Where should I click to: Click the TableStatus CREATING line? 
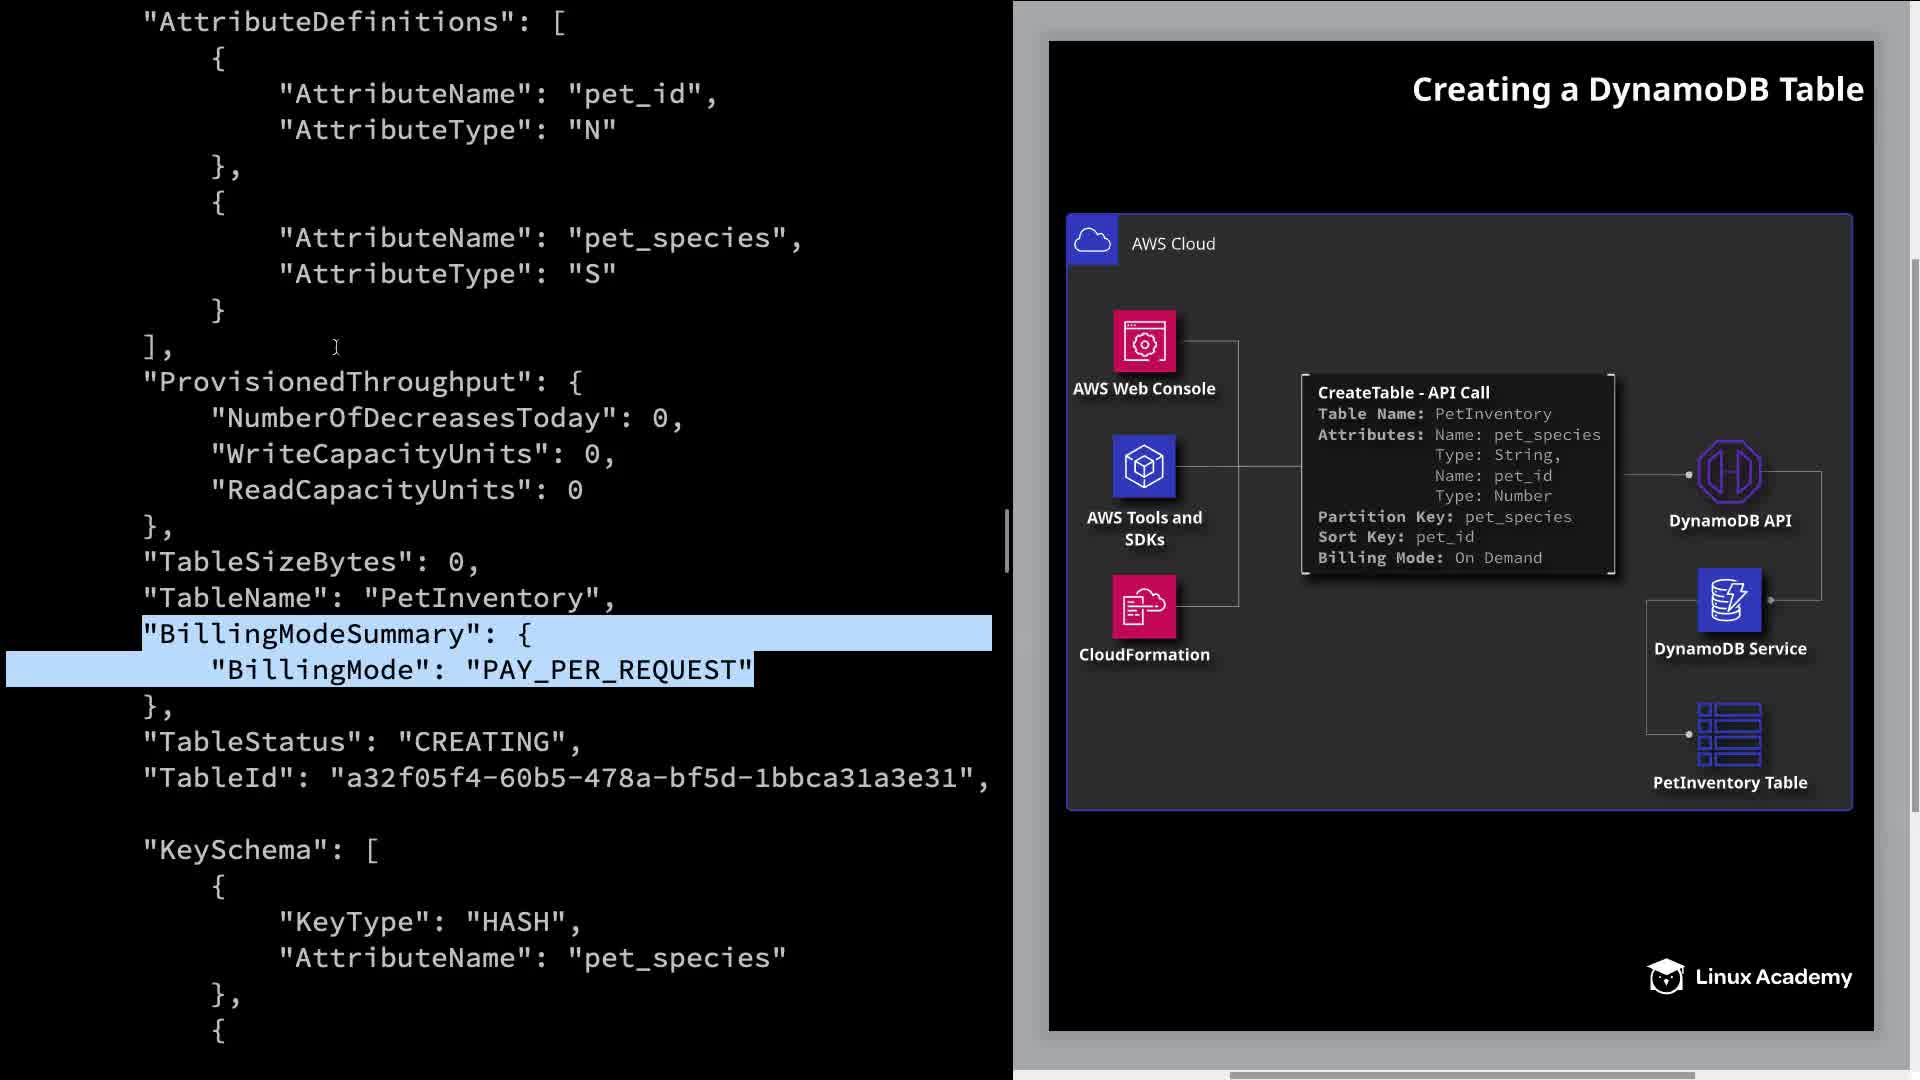point(362,742)
